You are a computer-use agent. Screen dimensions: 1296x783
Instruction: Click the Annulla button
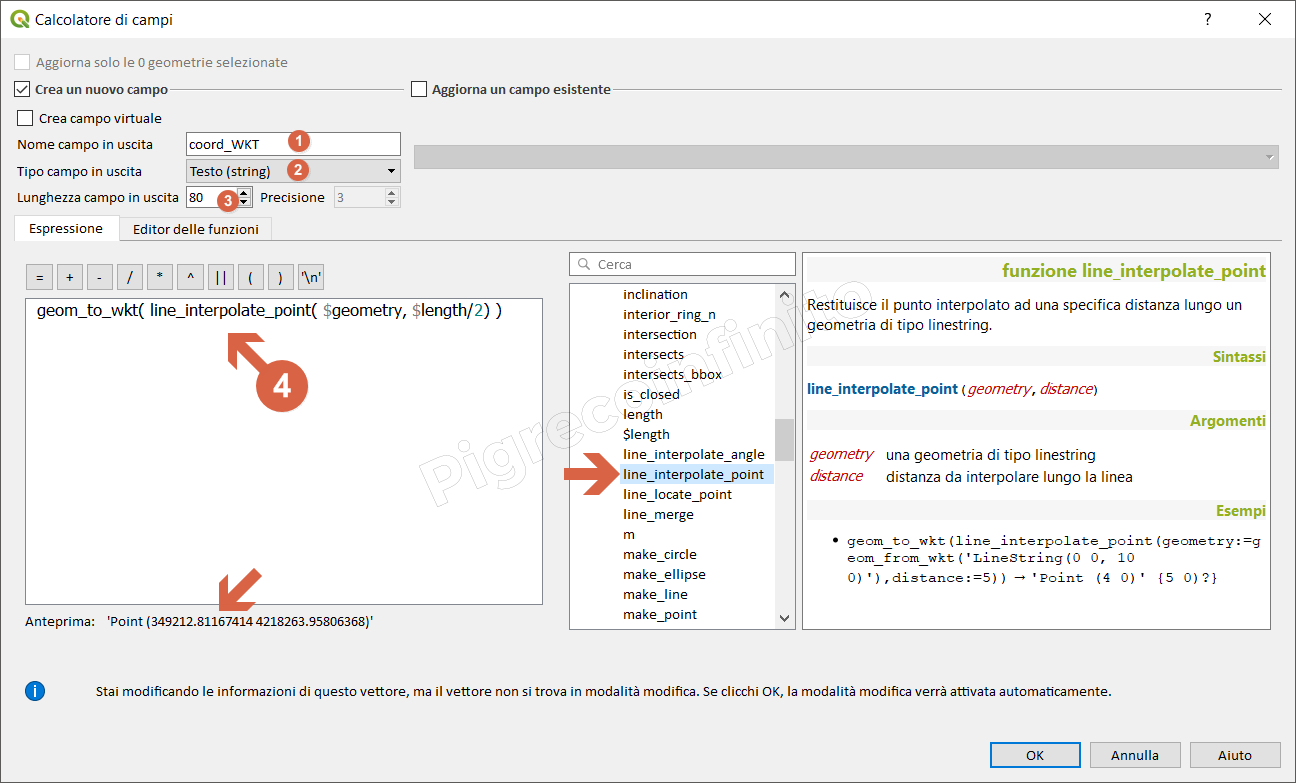click(x=1135, y=755)
